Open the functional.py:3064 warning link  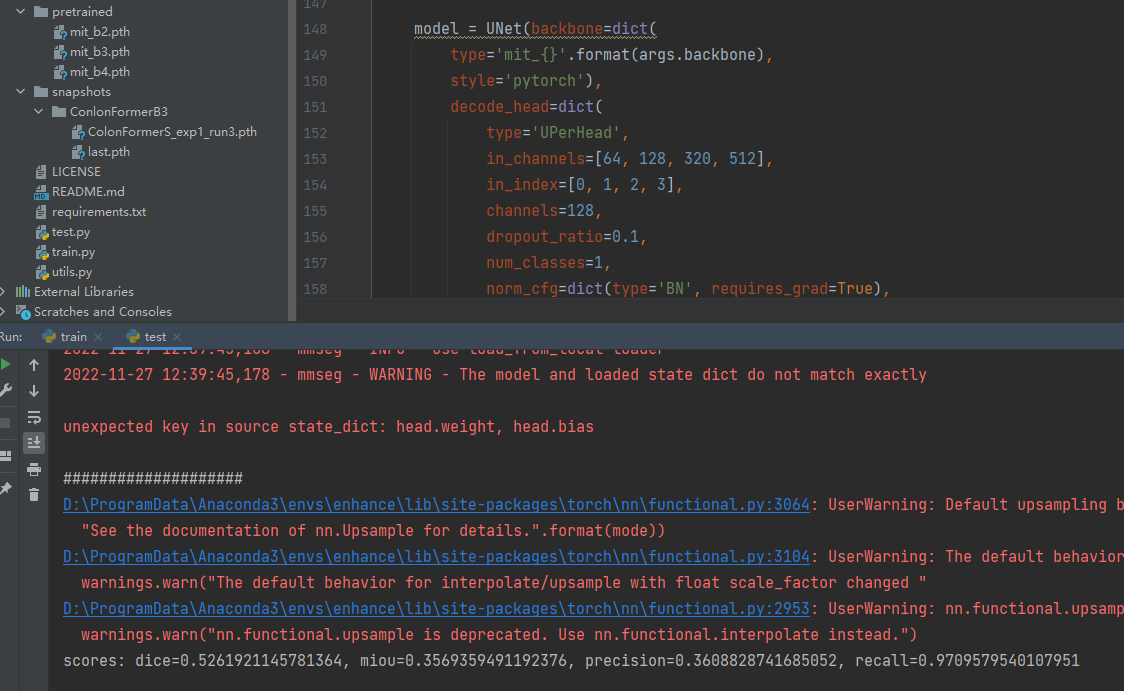(x=435, y=504)
